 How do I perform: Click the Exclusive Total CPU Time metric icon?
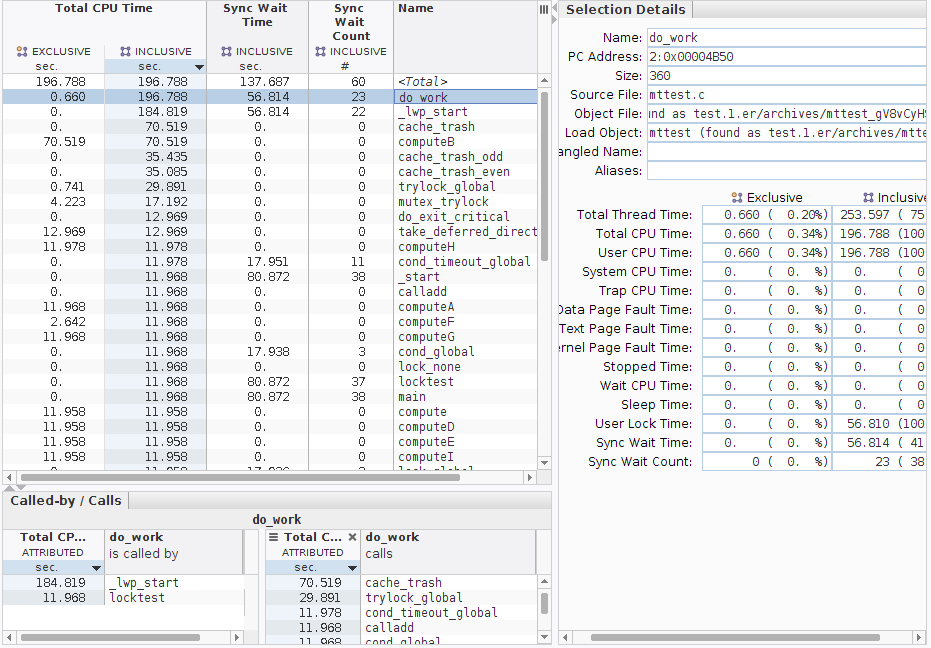click(x=22, y=52)
